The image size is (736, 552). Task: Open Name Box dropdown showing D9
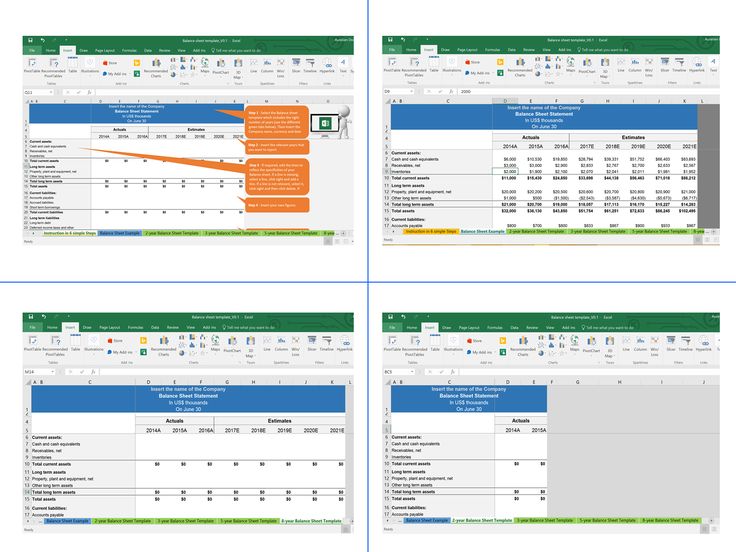click(411, 92)
